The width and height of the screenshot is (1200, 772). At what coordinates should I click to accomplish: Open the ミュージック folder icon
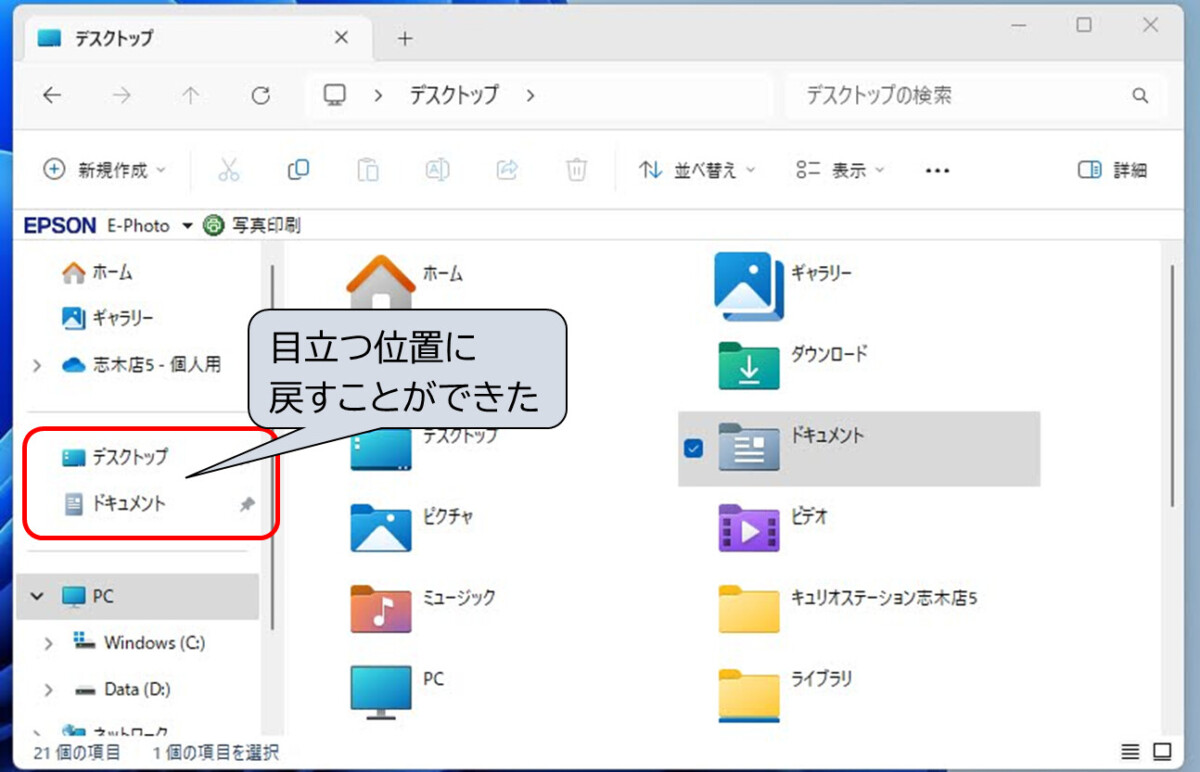380,609
